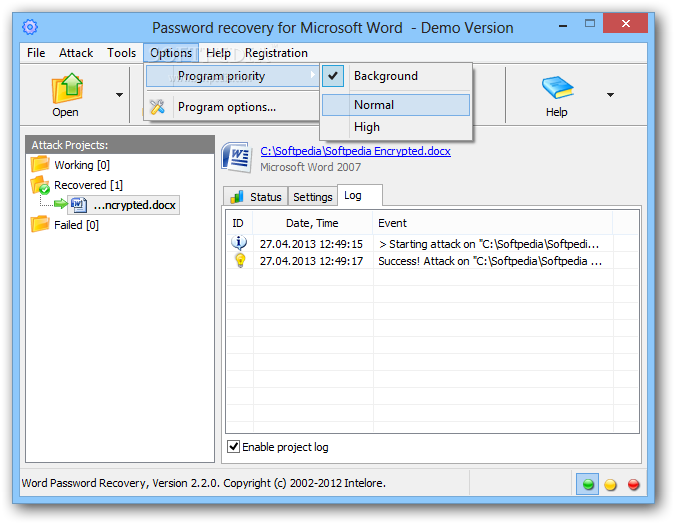Select High program priority
The width and height of the screenshot is (675, 524).
(396, 127)
